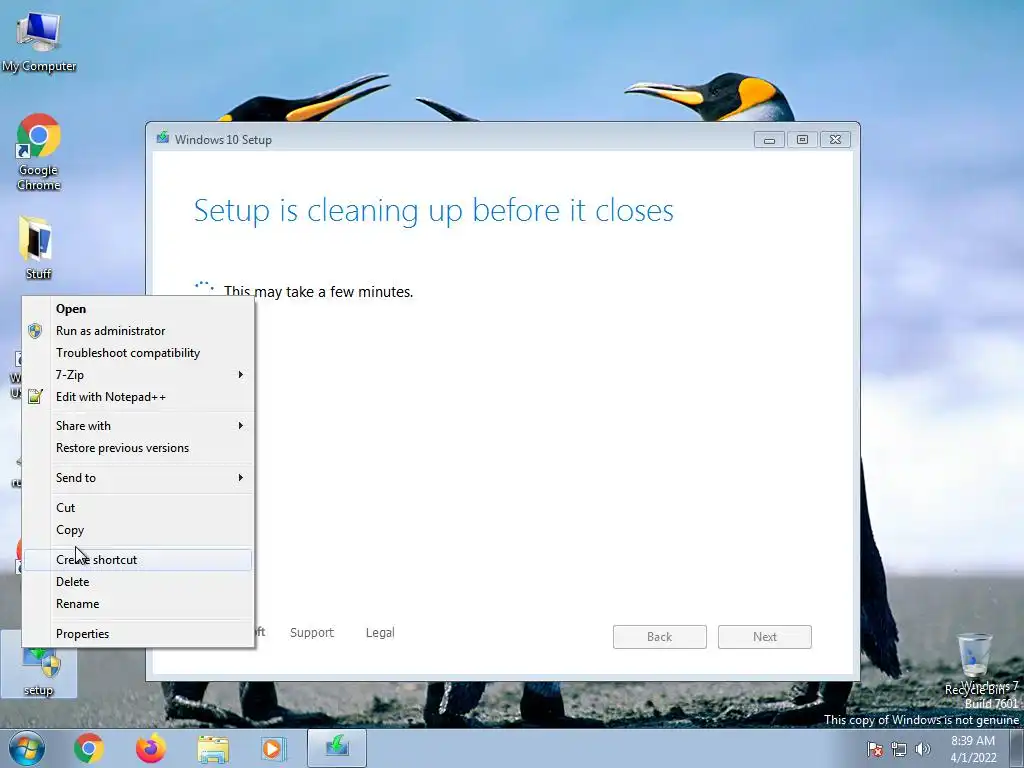Switch to Windows 10 Setup taskbar button
This screenshot has width=1024, height=768.
pyautogui.click(x=337, y=748)
